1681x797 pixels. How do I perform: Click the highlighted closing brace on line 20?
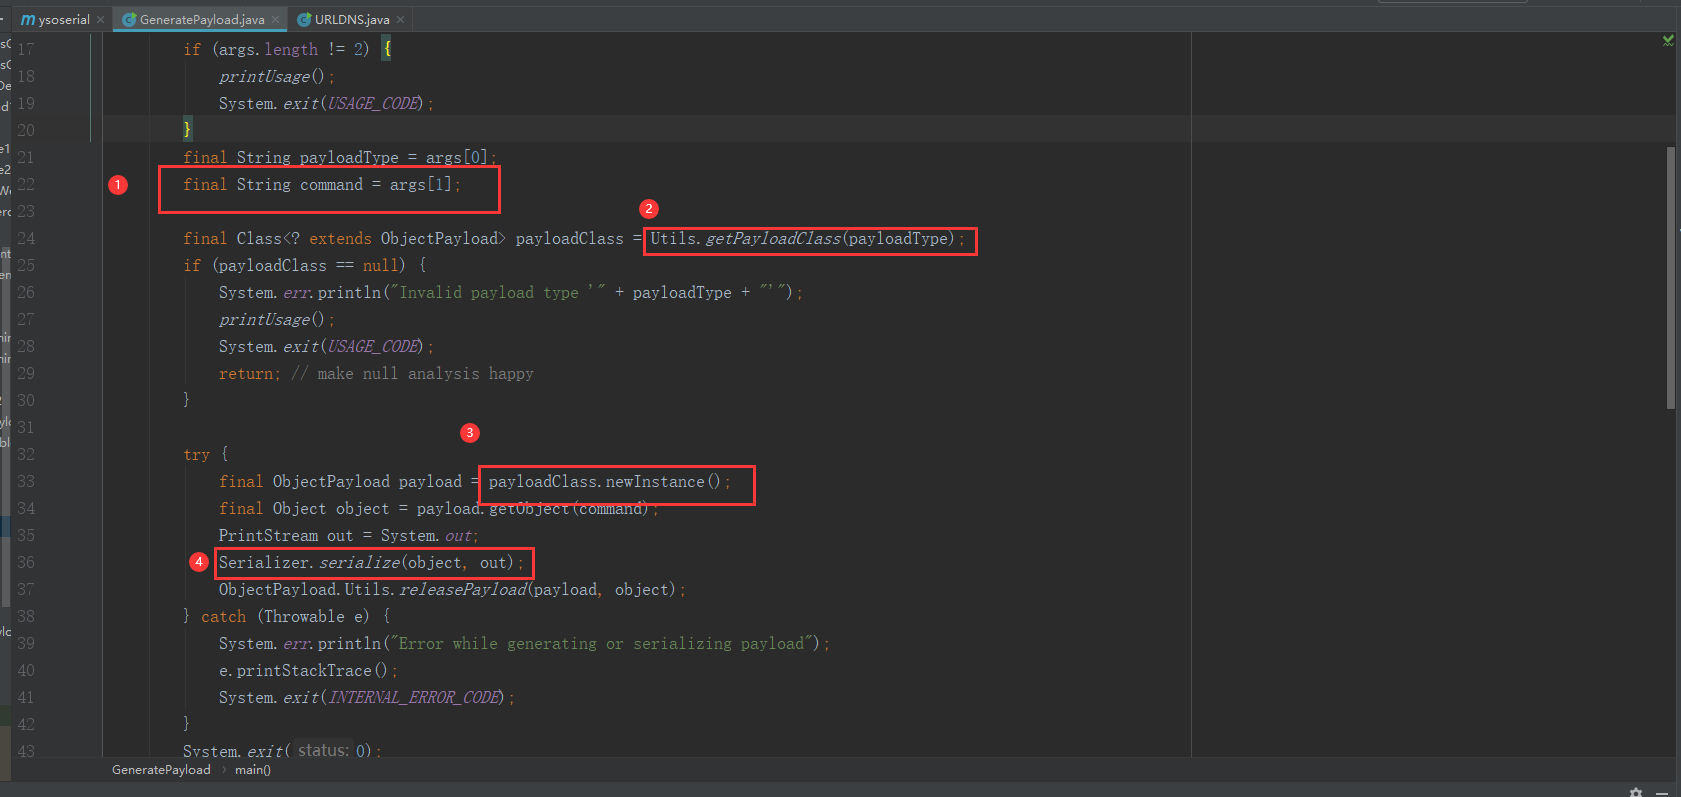point(187,129)
